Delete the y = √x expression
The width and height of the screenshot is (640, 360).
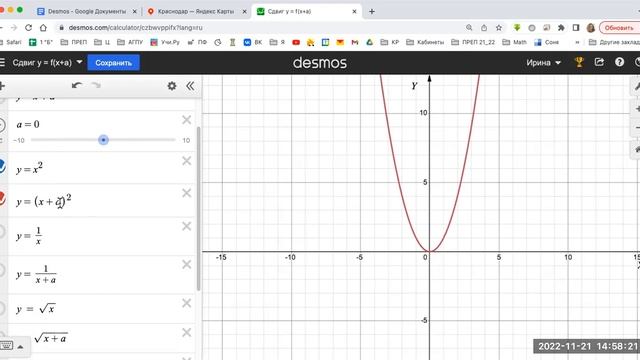point(187,303)
